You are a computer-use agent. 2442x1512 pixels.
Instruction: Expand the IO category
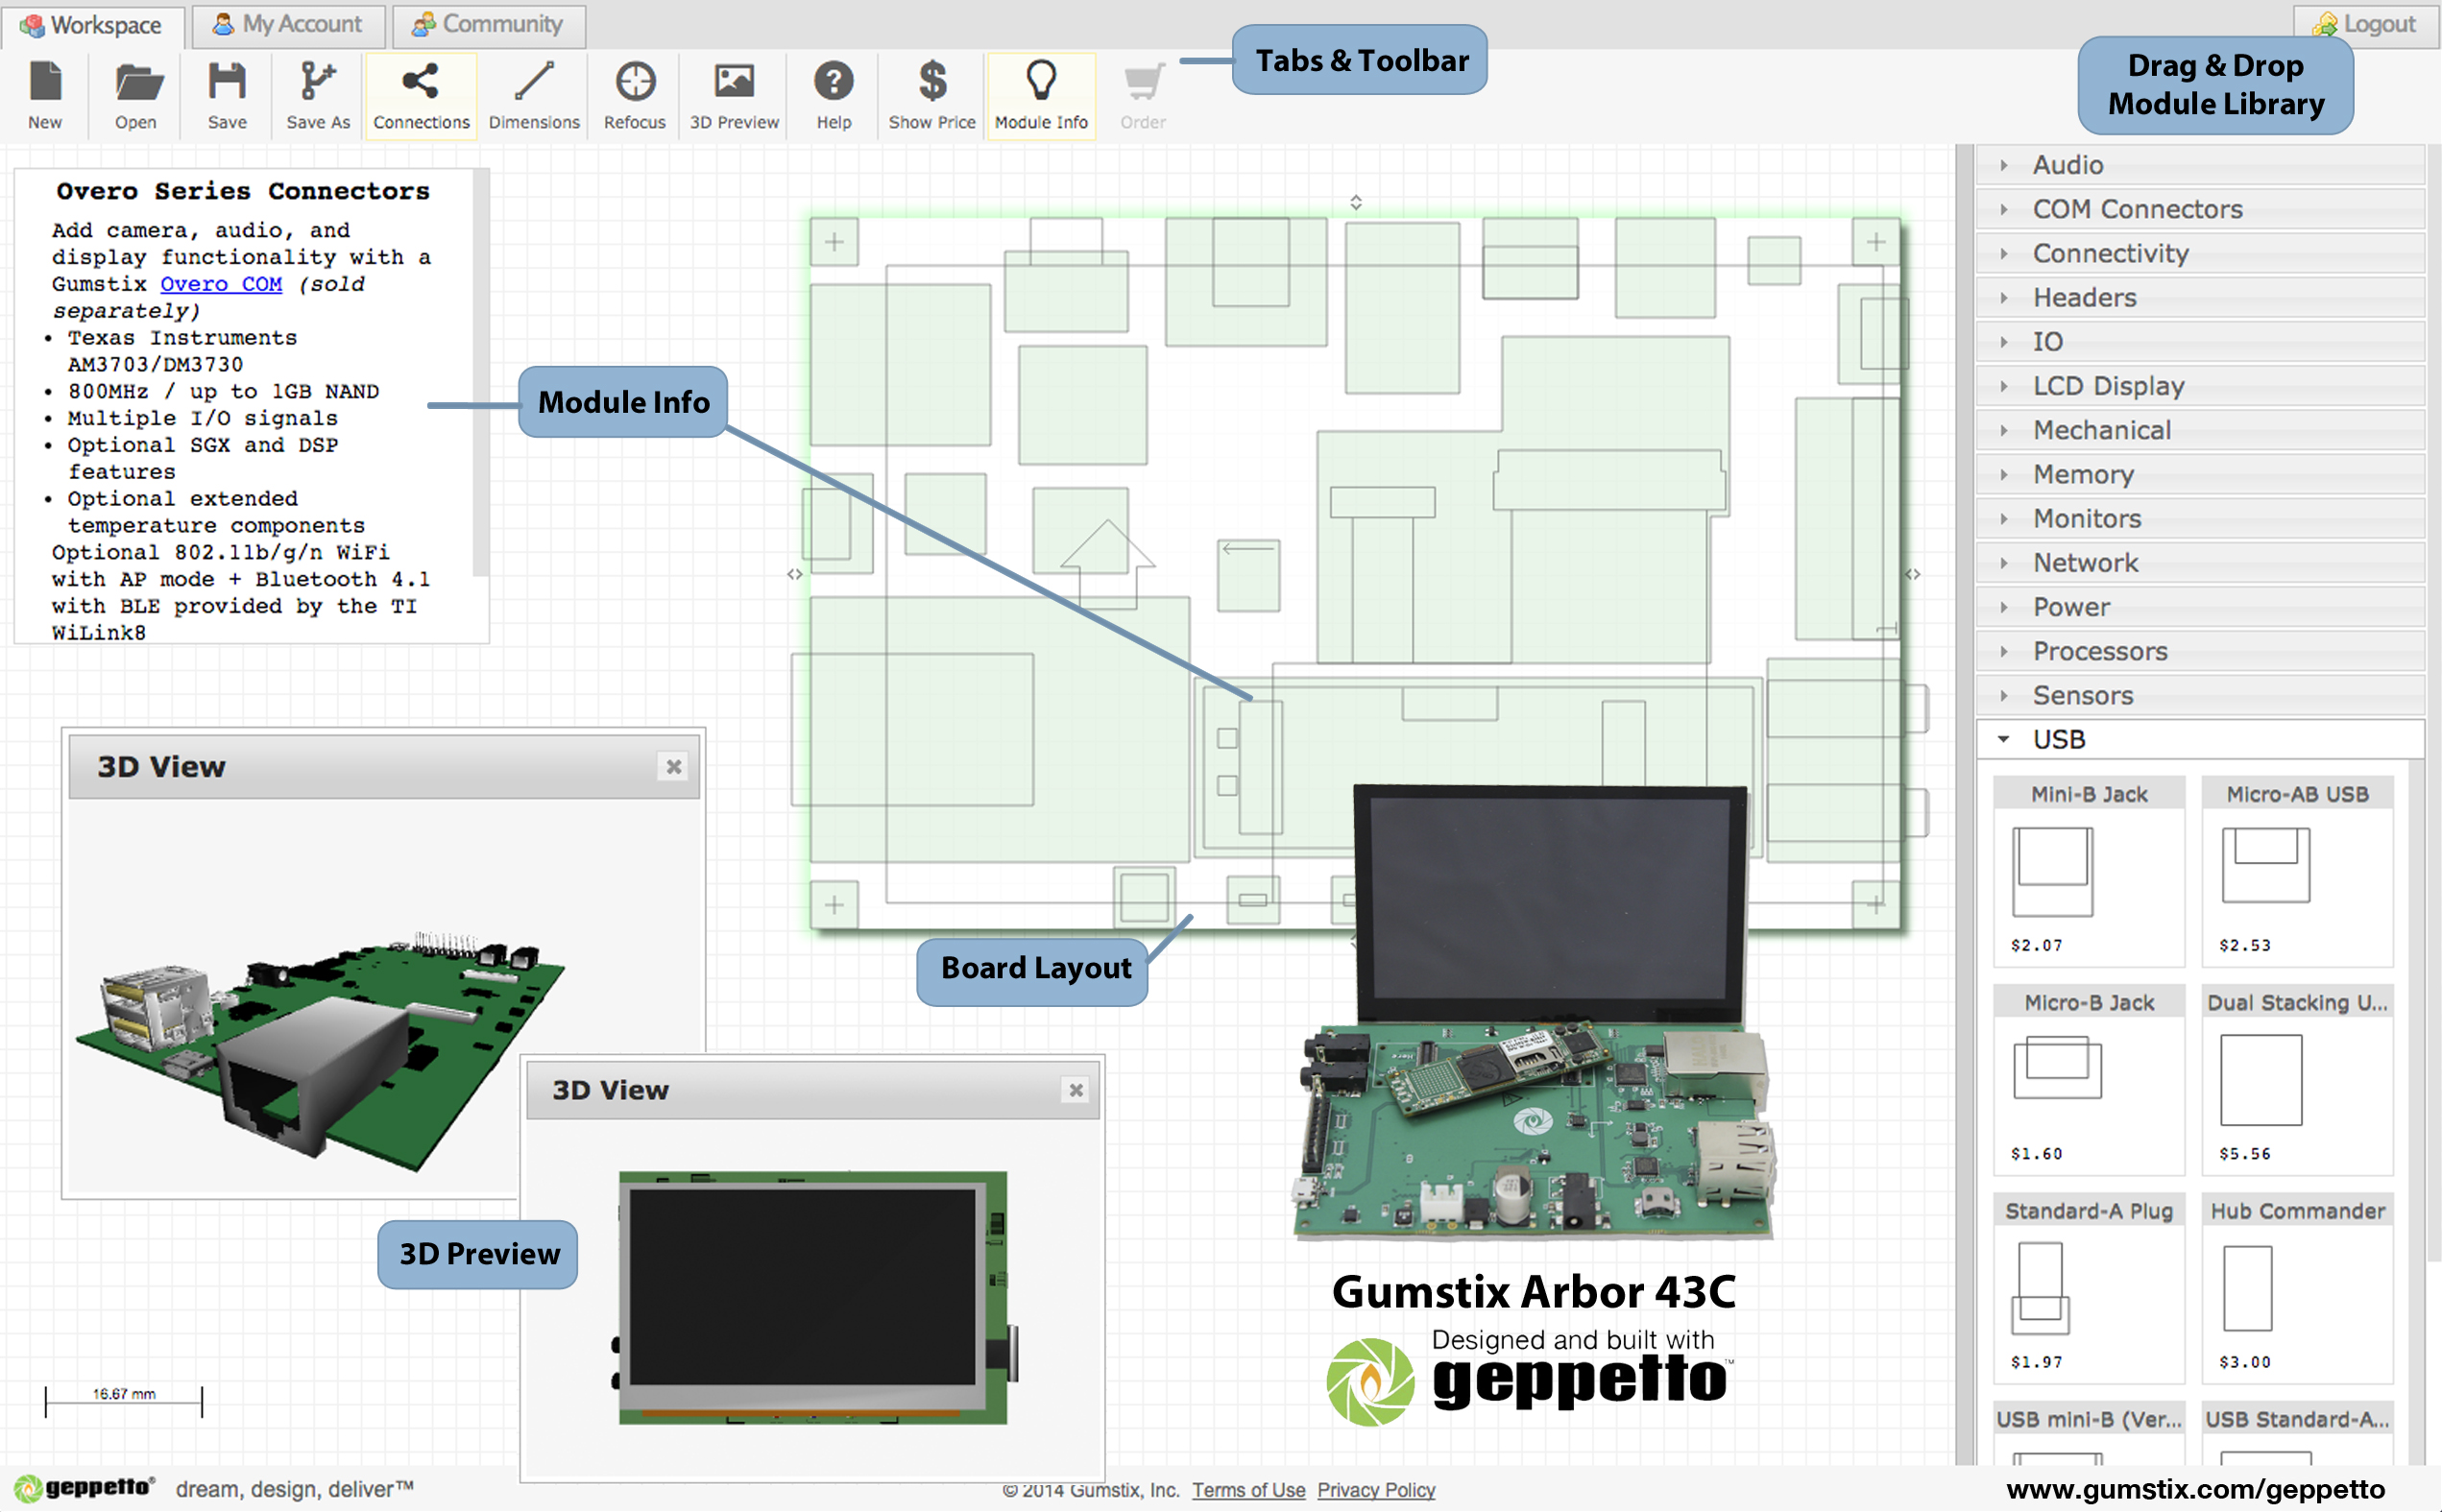(x=2200, y=341)
